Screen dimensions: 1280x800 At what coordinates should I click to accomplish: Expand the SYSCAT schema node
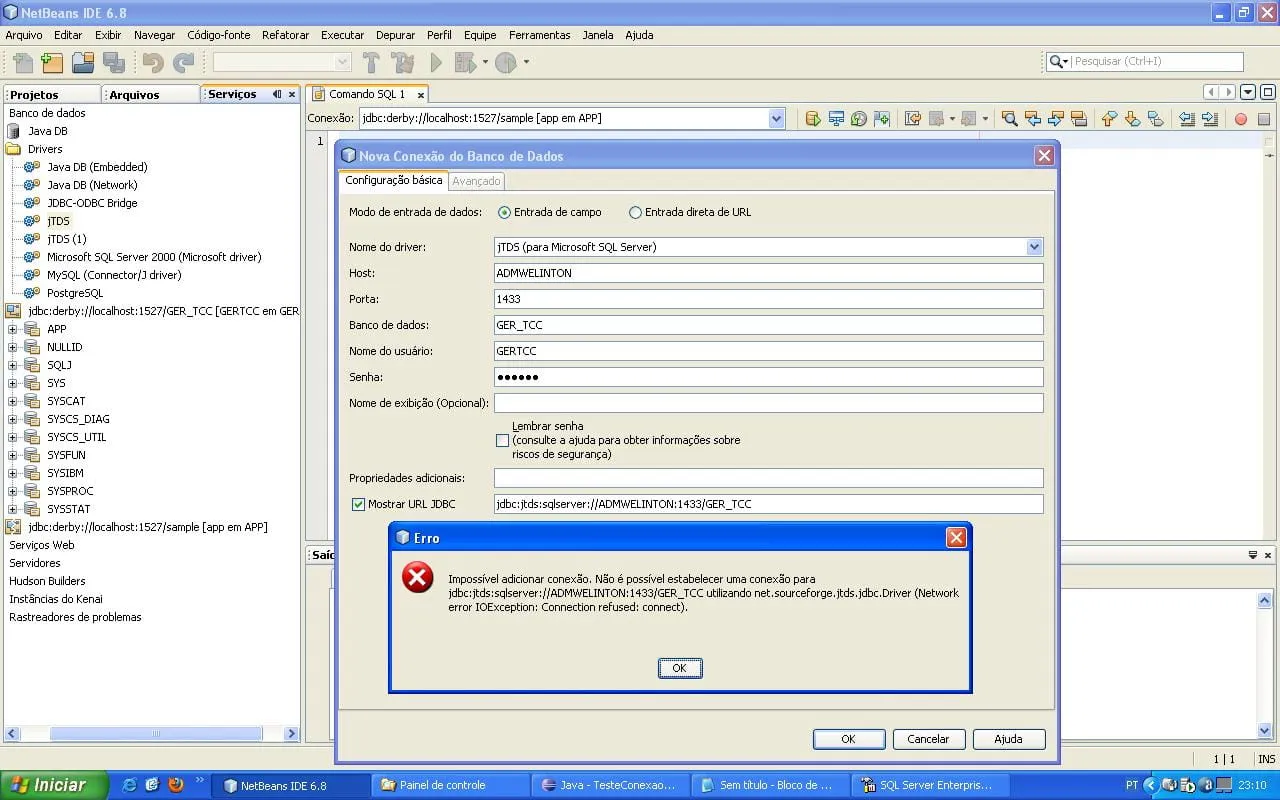(13, 401)
